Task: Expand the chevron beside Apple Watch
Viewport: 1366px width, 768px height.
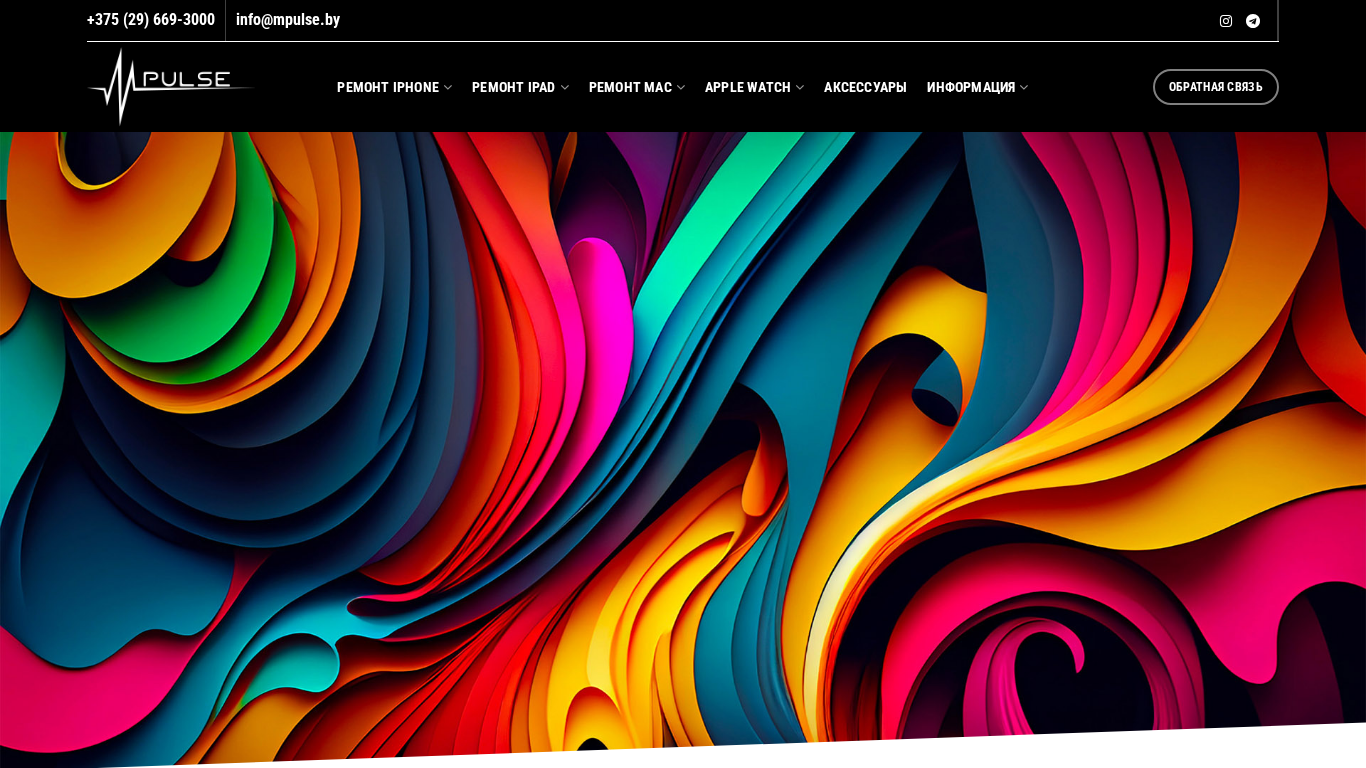Action: pos(800,88)
